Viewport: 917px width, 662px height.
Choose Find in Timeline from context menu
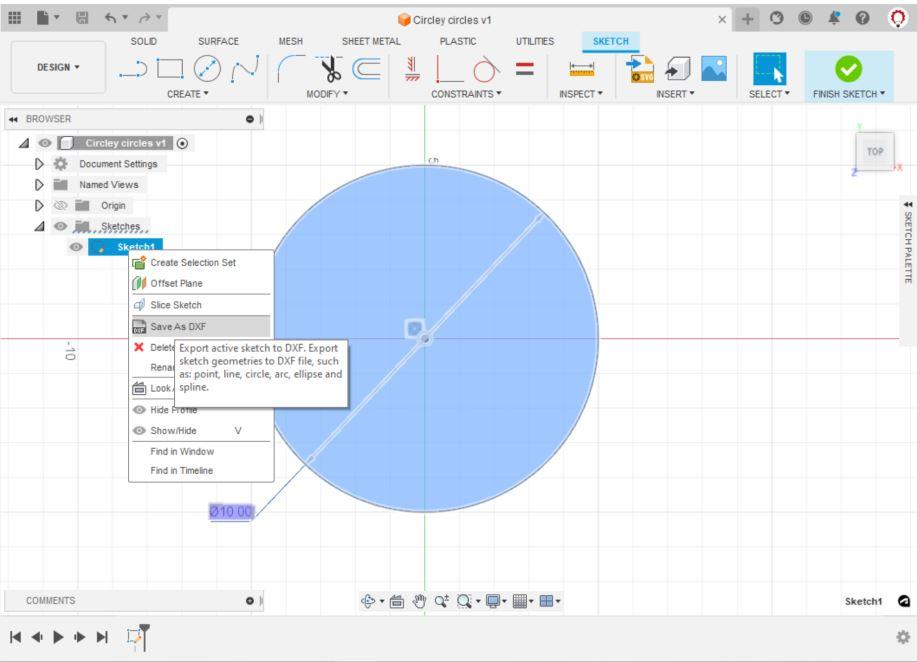tap(202, 470)
